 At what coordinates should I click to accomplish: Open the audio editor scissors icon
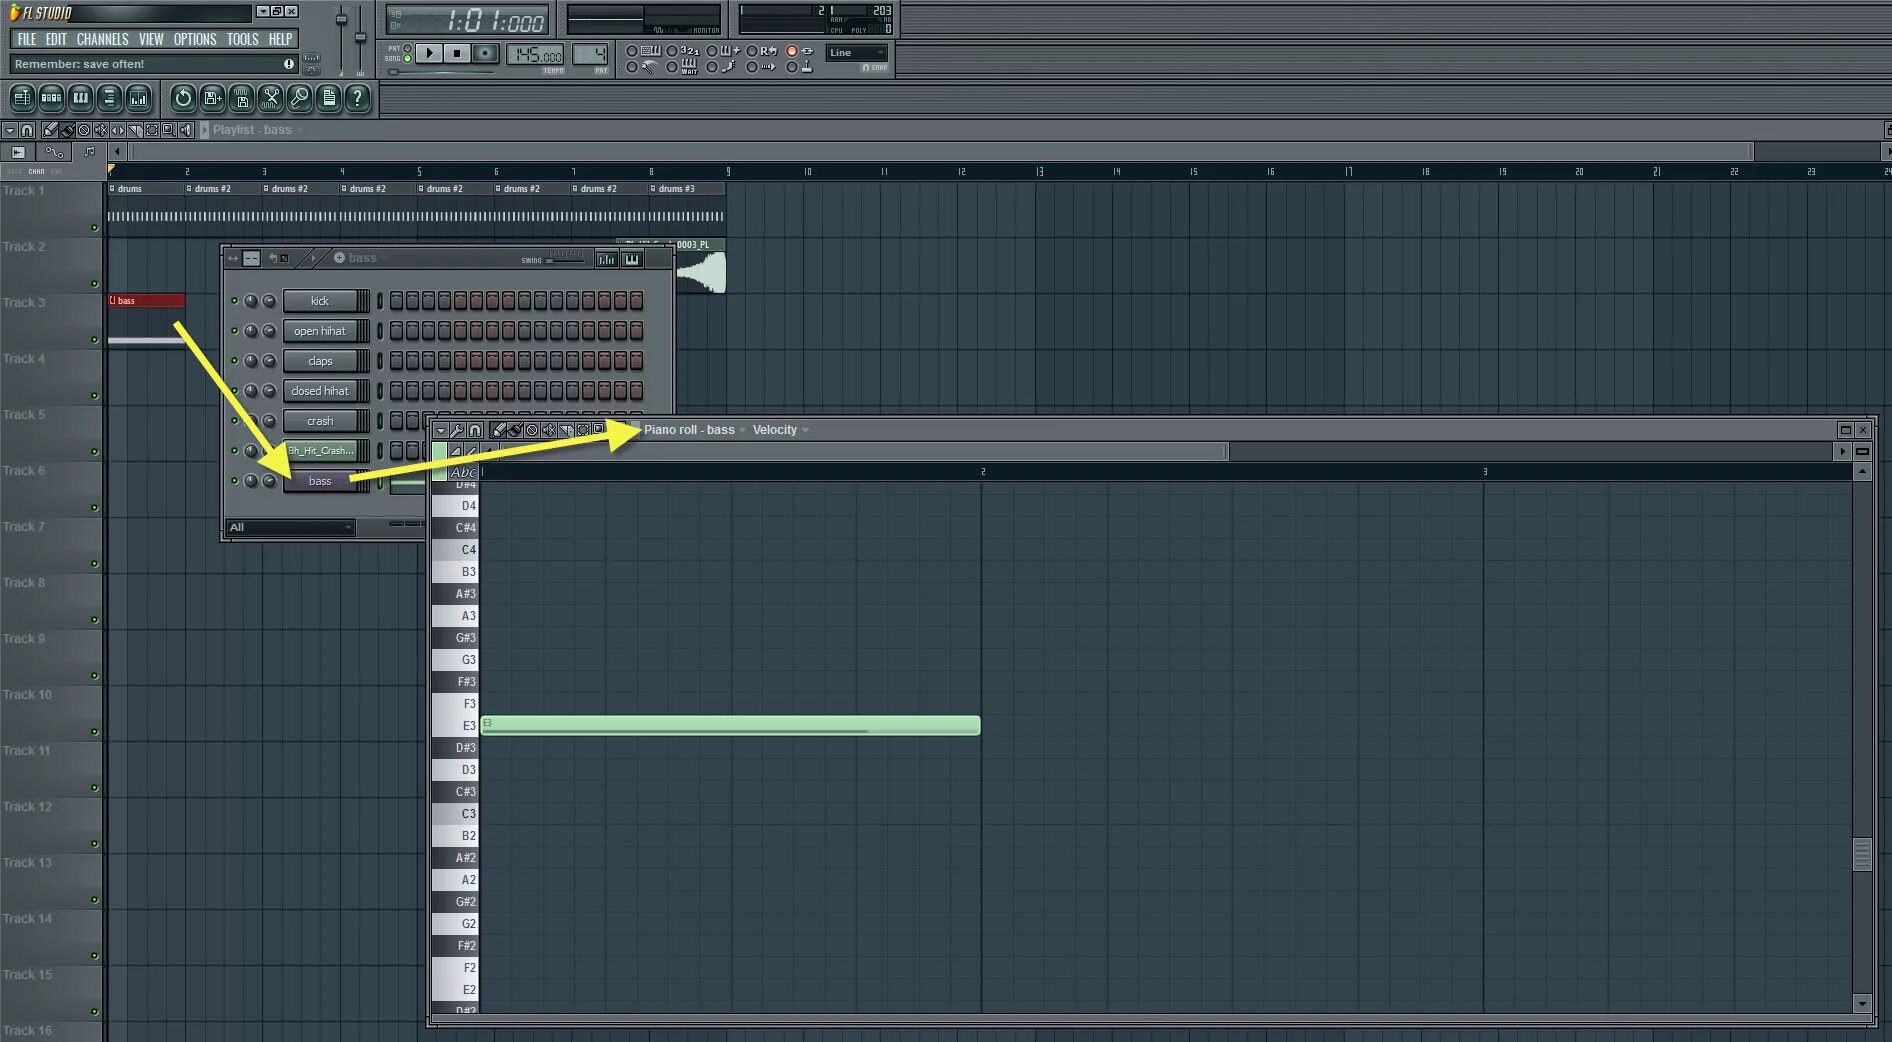coord(270,98)
